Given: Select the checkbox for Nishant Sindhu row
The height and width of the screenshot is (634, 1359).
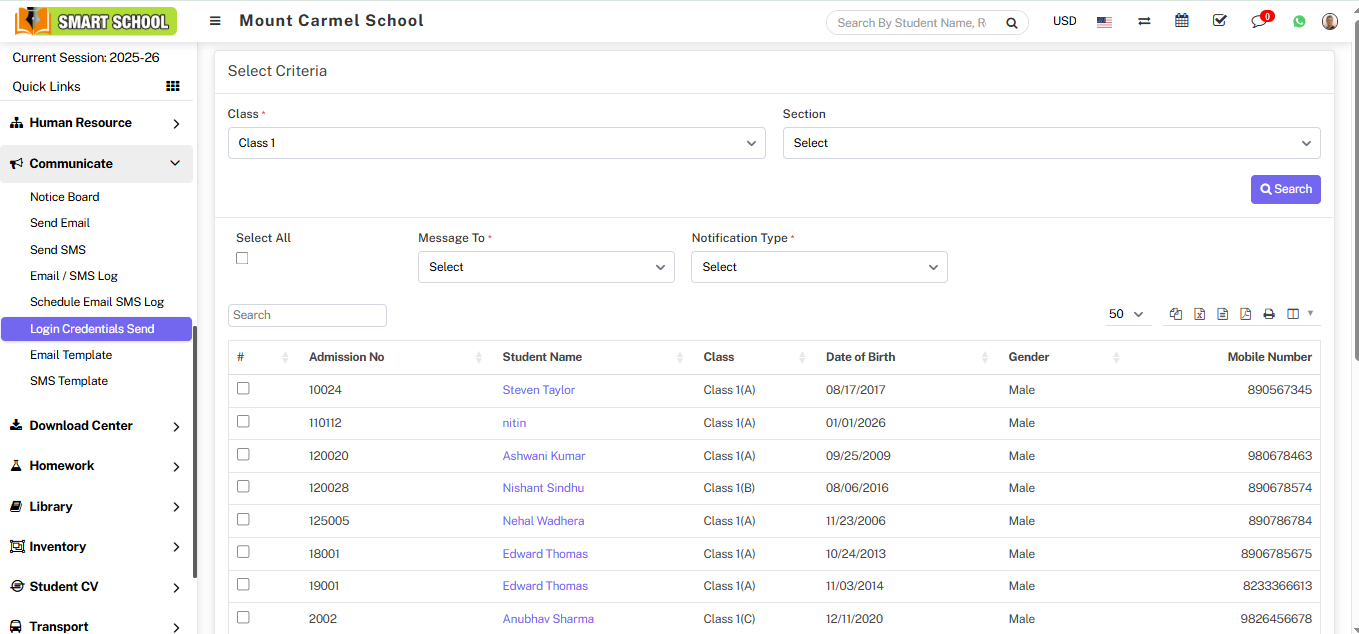Looking at the screenshot, I should [x=243, y=487].
